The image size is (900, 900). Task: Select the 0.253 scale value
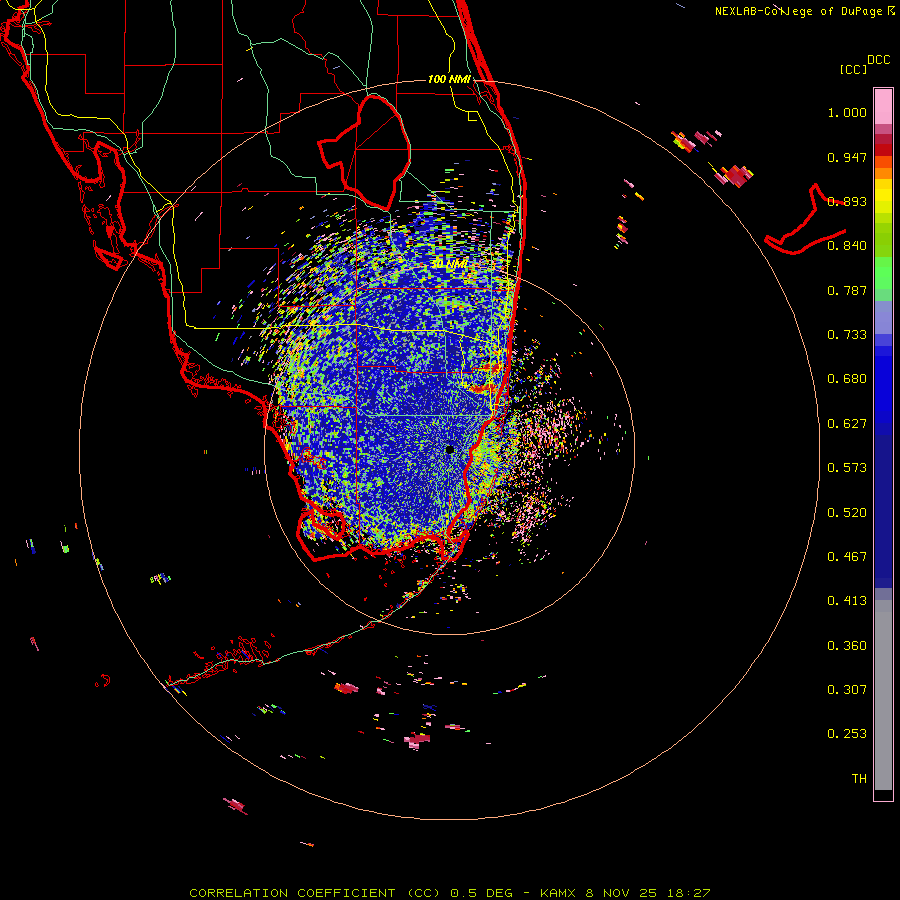[847, 734]
